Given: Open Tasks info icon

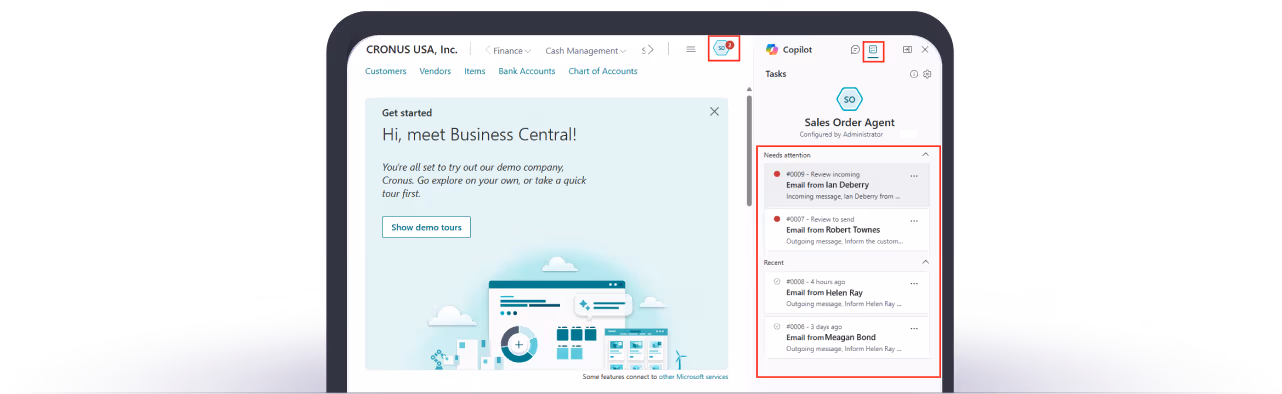Looking at the screenshot, I should click(x=914, y=74).
